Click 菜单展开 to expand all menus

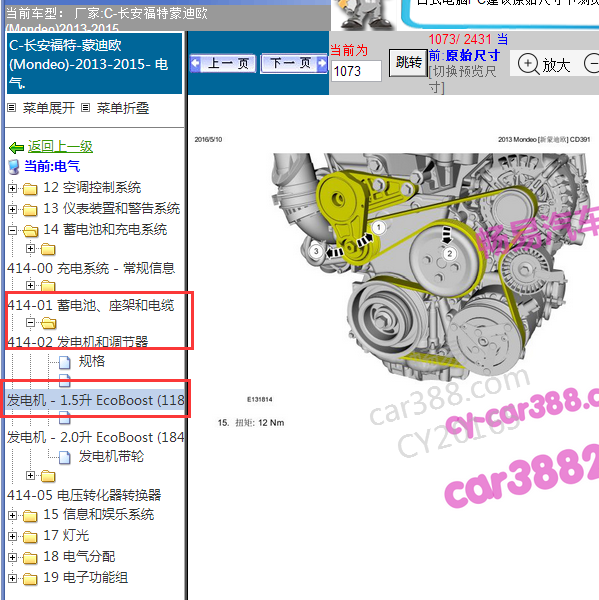[49, 108]
